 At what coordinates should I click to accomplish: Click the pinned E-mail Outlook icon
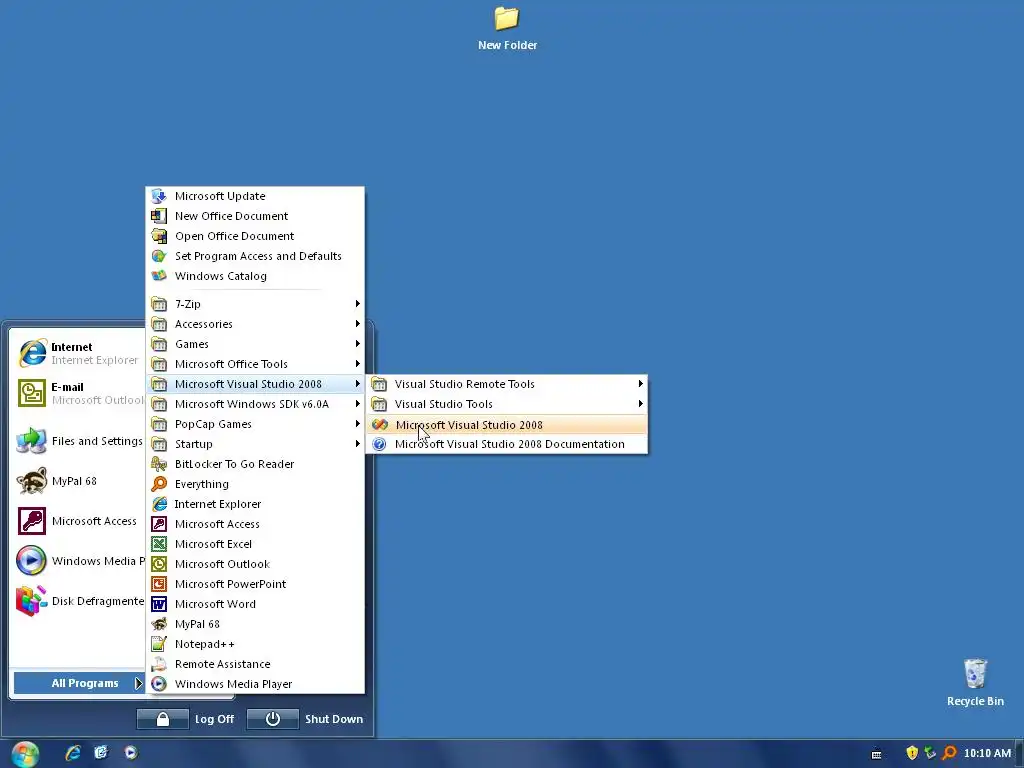pos(32,393)
